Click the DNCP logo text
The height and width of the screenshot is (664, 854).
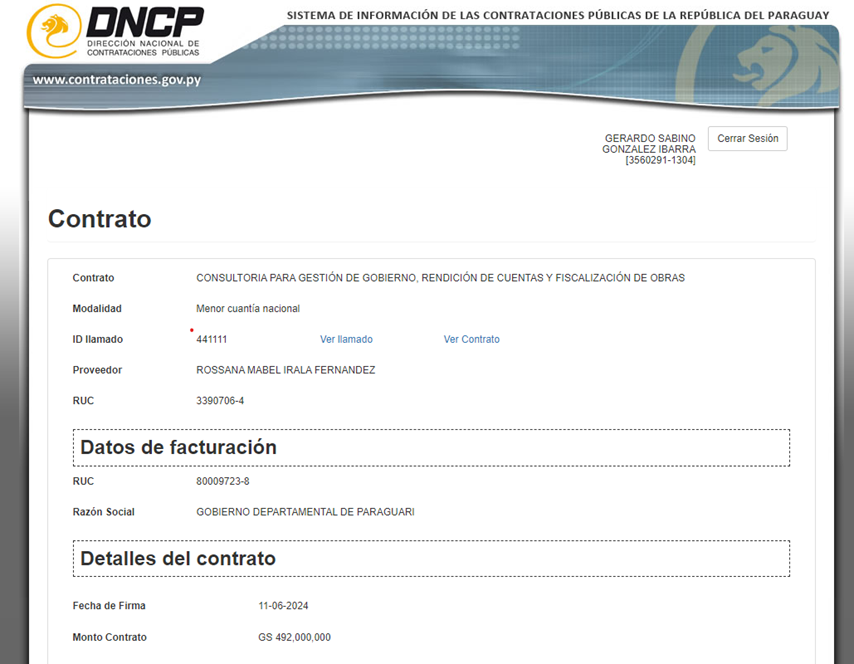click(144, 22)
